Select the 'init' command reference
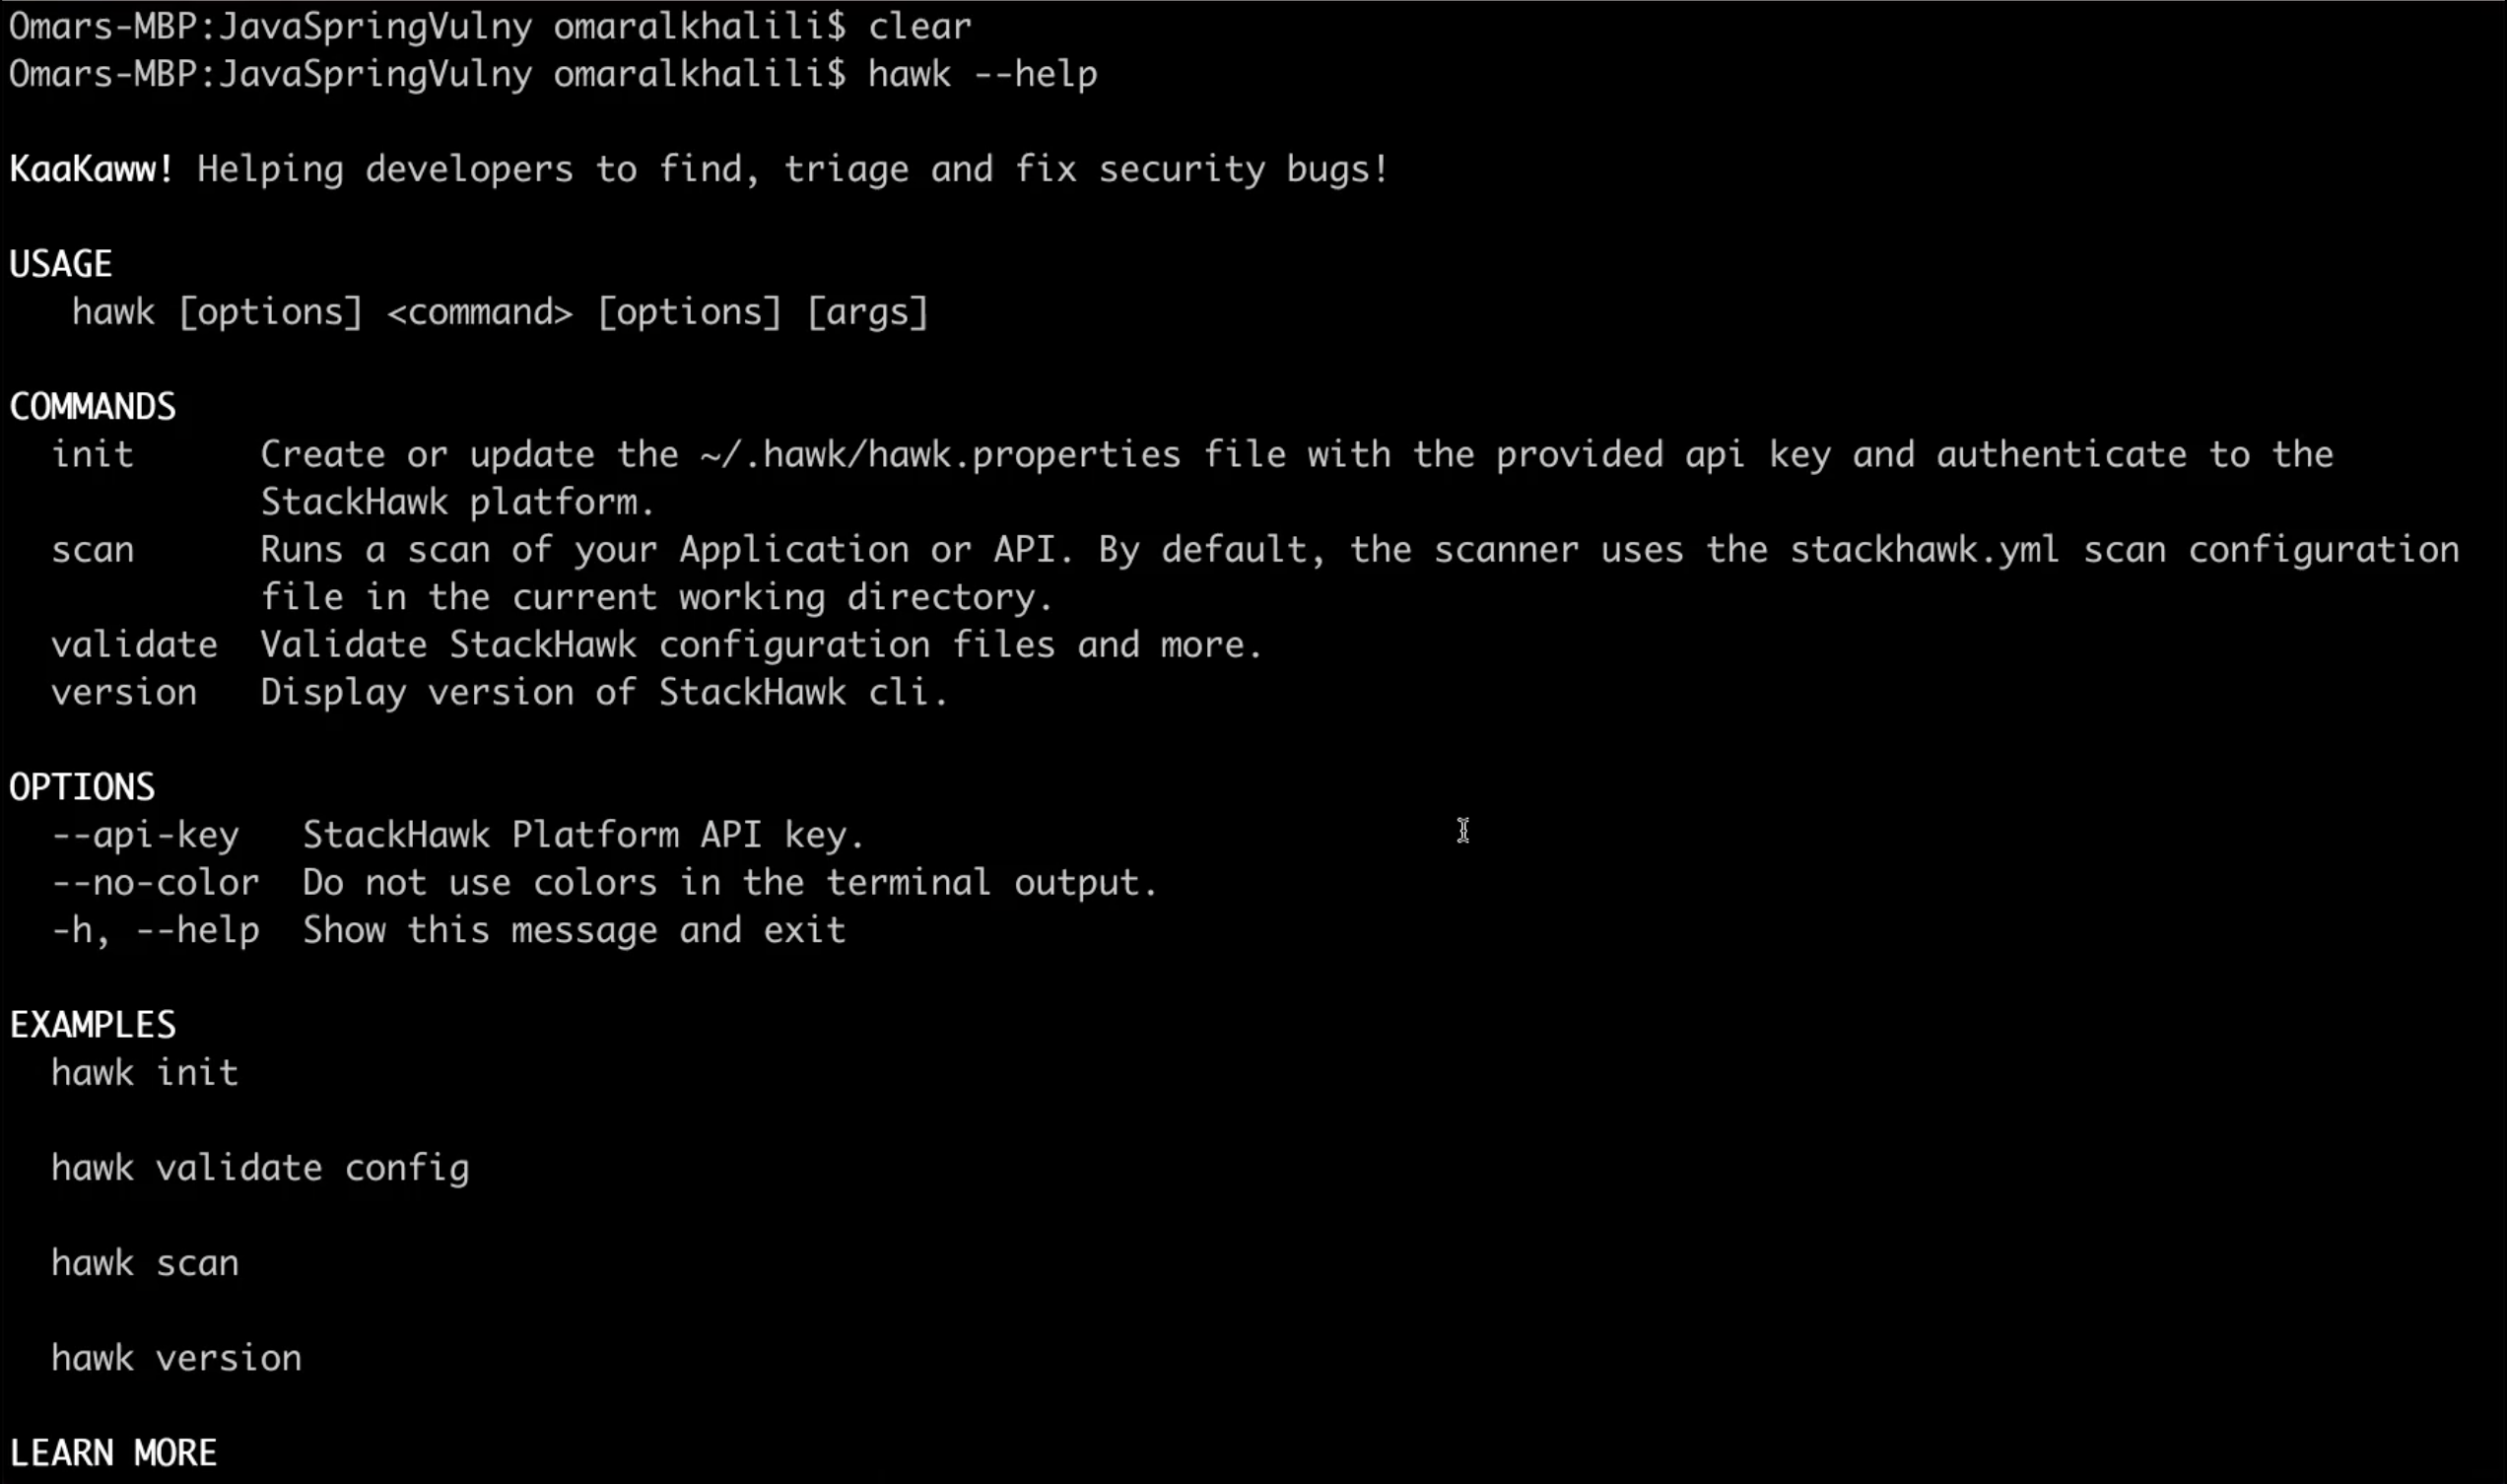2507x1484 pixels. click(x=92, y=454)
